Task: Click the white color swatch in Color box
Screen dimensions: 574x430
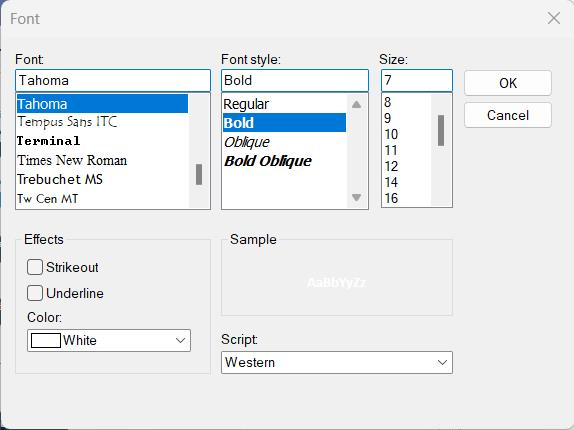Action: pyautogui.click(x=46, y=340)
